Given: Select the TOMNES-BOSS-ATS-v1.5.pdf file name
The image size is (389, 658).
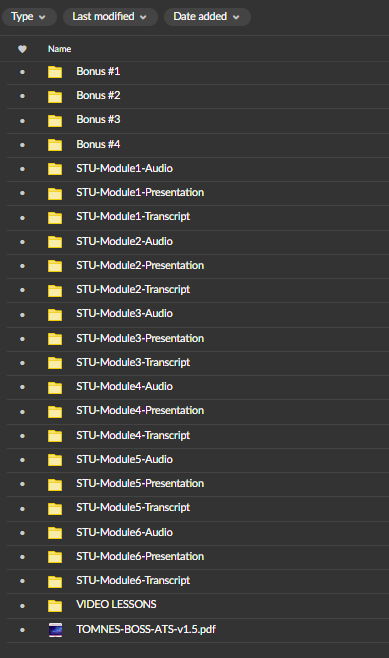Looking at the screenshot, I should 146,629.
